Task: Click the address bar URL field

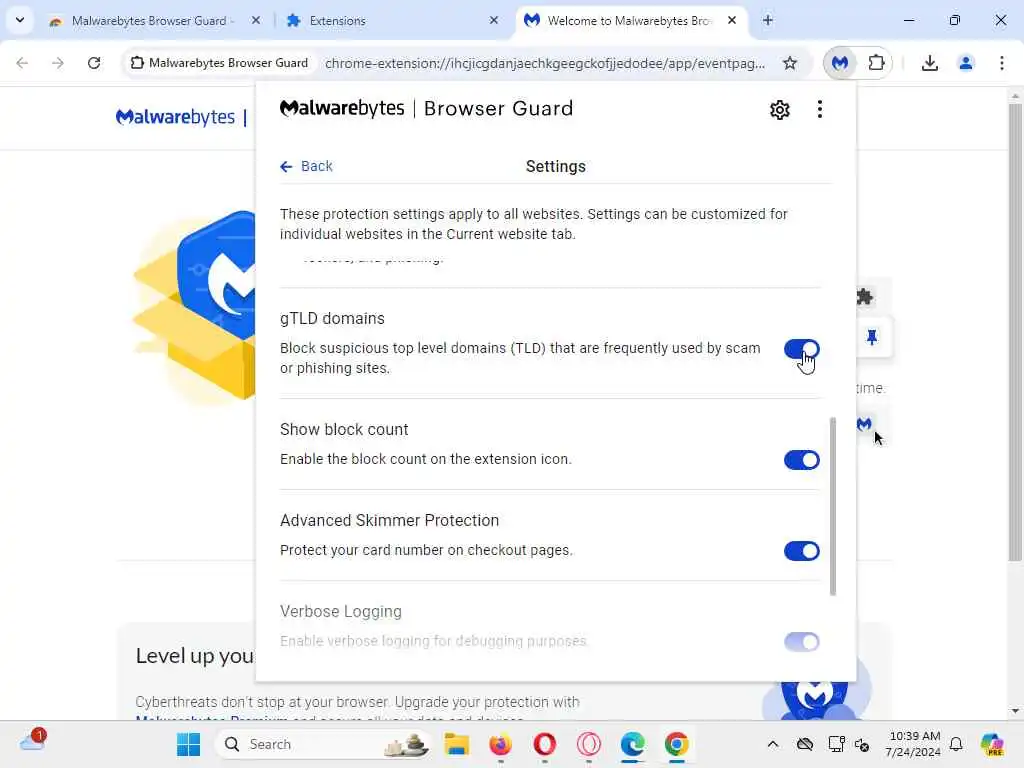Action: (545, 63)
